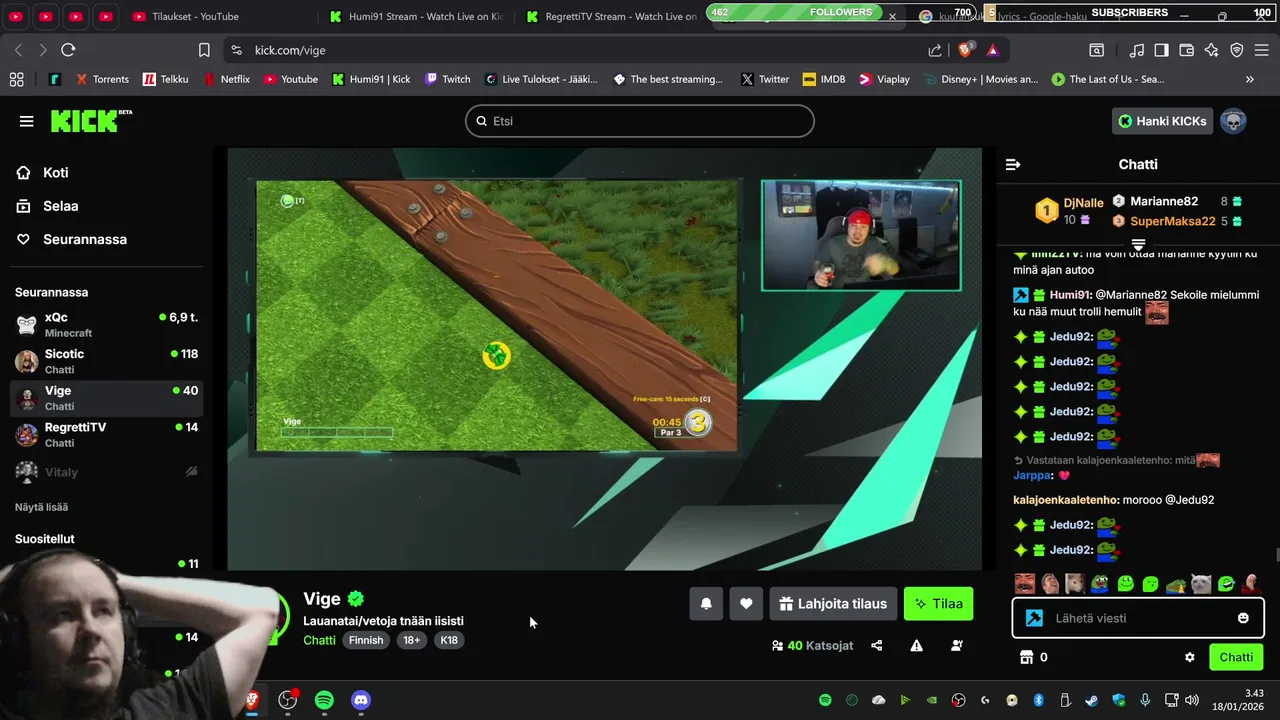The width and height of the screenshot is (1280, 720).
Task: Open RegrettiTV channel in followed list
Action: click(107, 434)
